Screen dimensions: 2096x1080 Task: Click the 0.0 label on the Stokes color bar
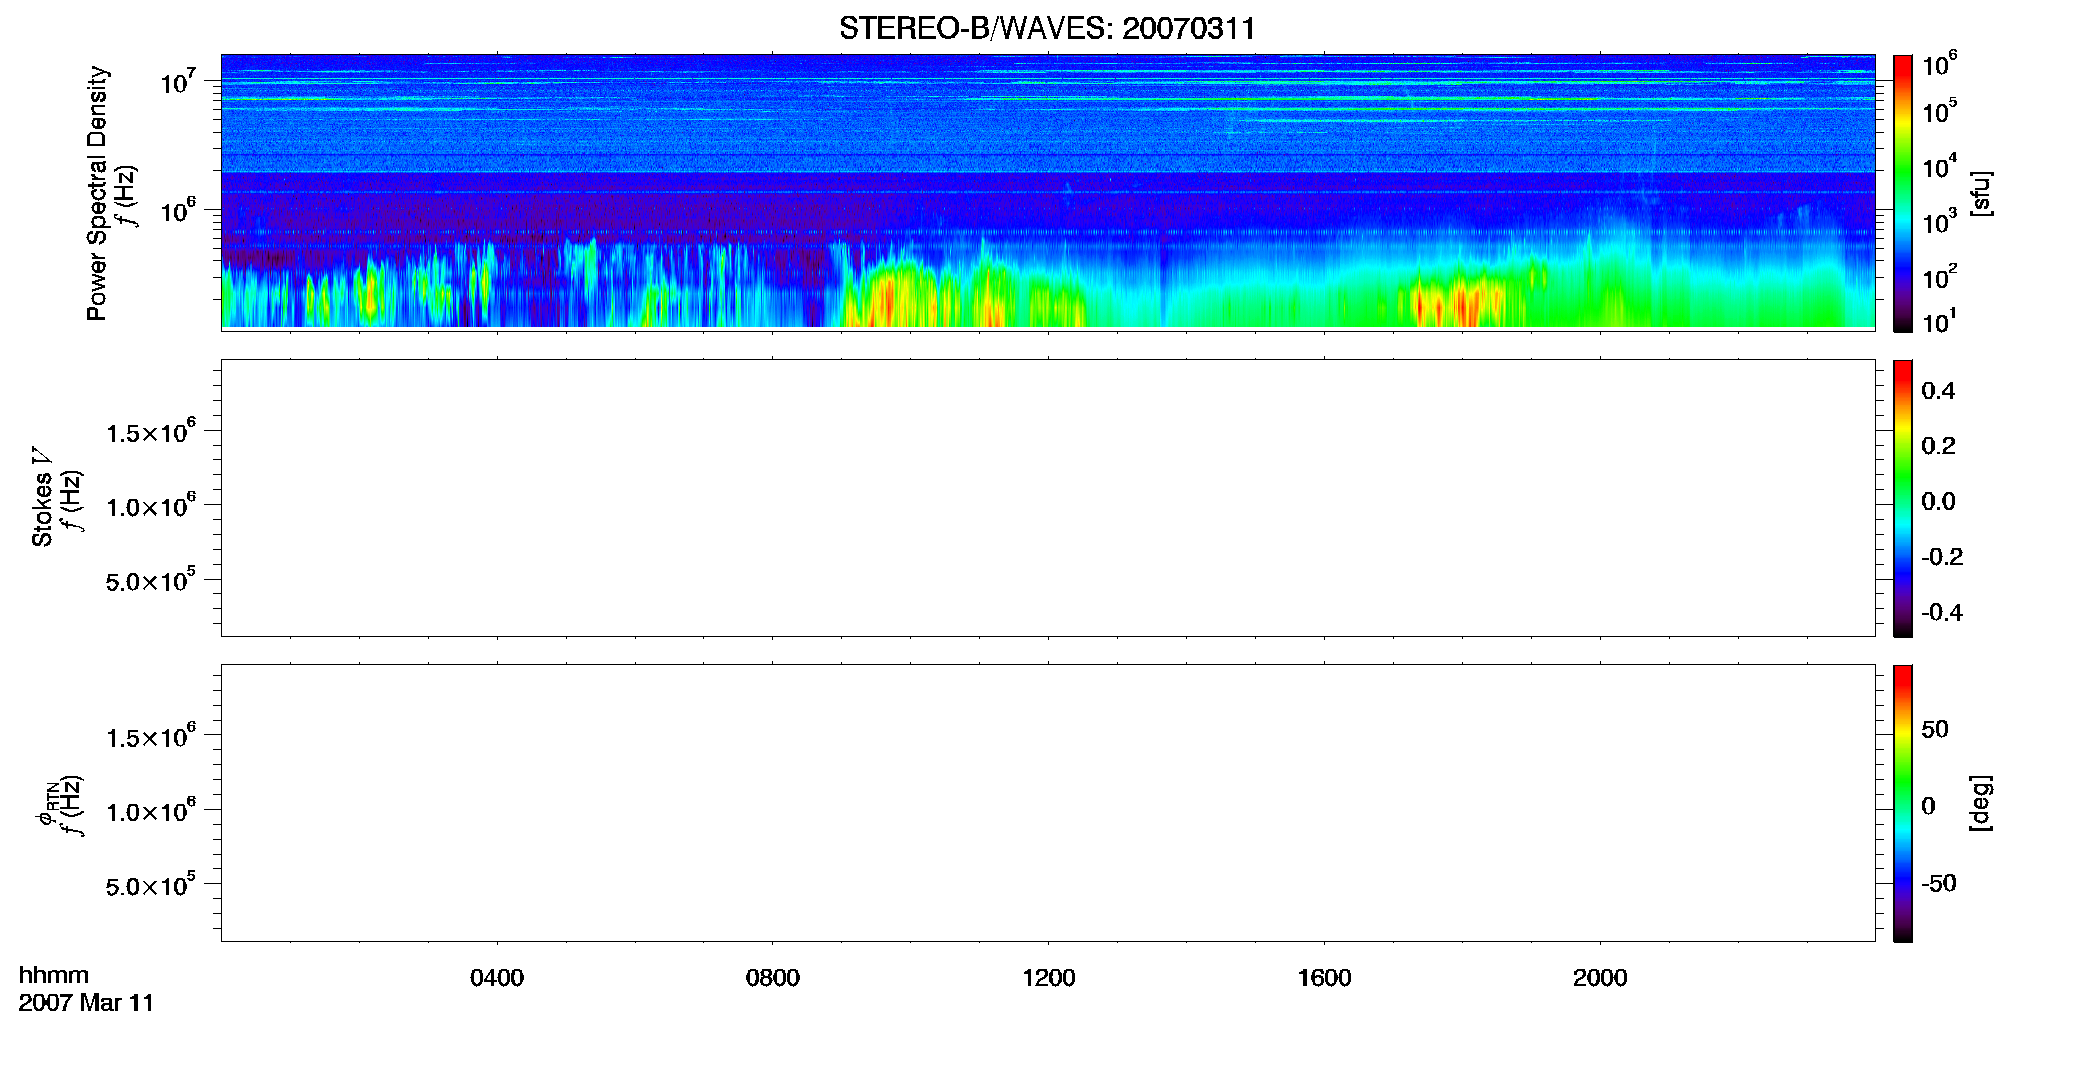(x=1938, y=502)
